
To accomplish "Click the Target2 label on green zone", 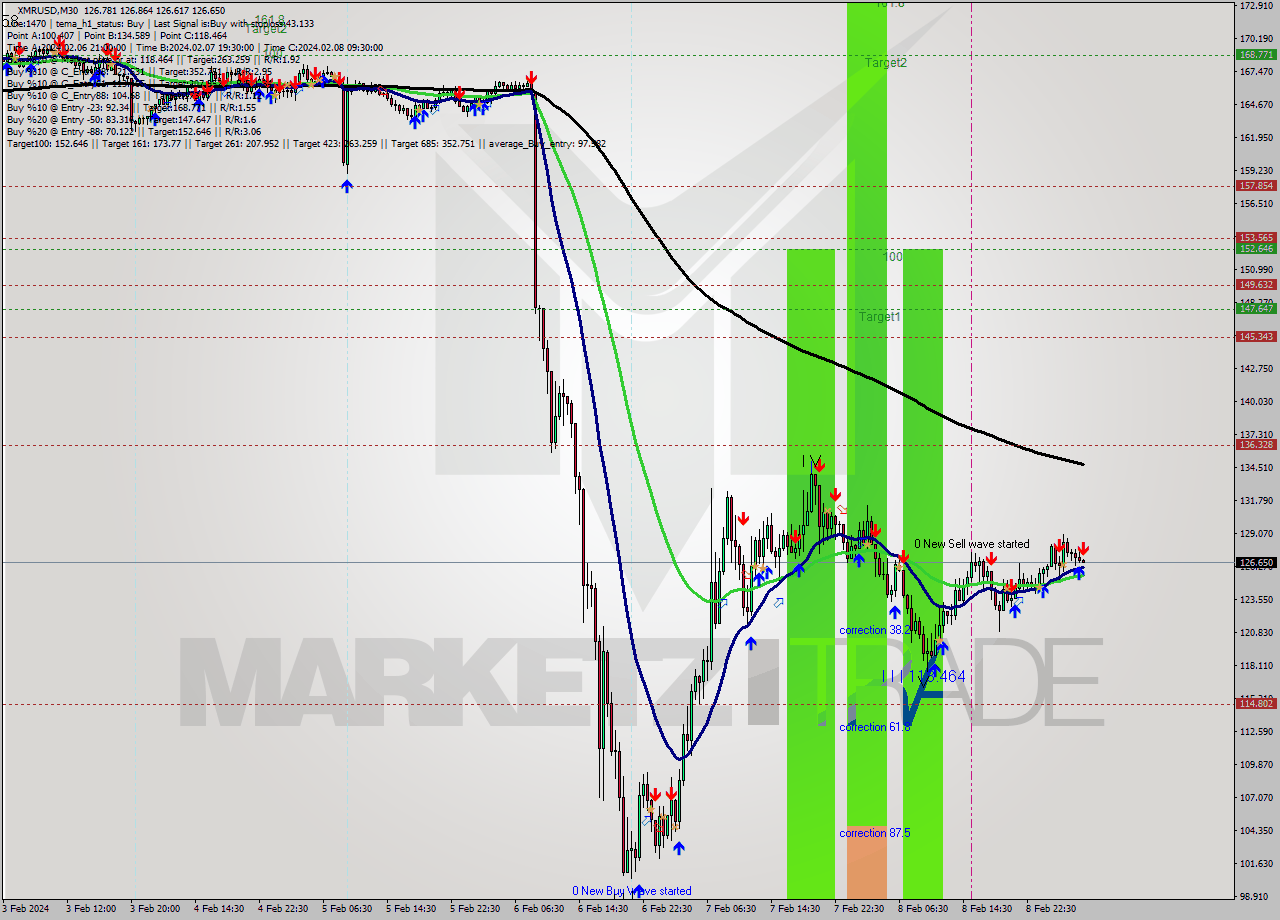I will (x=886, y=62).
